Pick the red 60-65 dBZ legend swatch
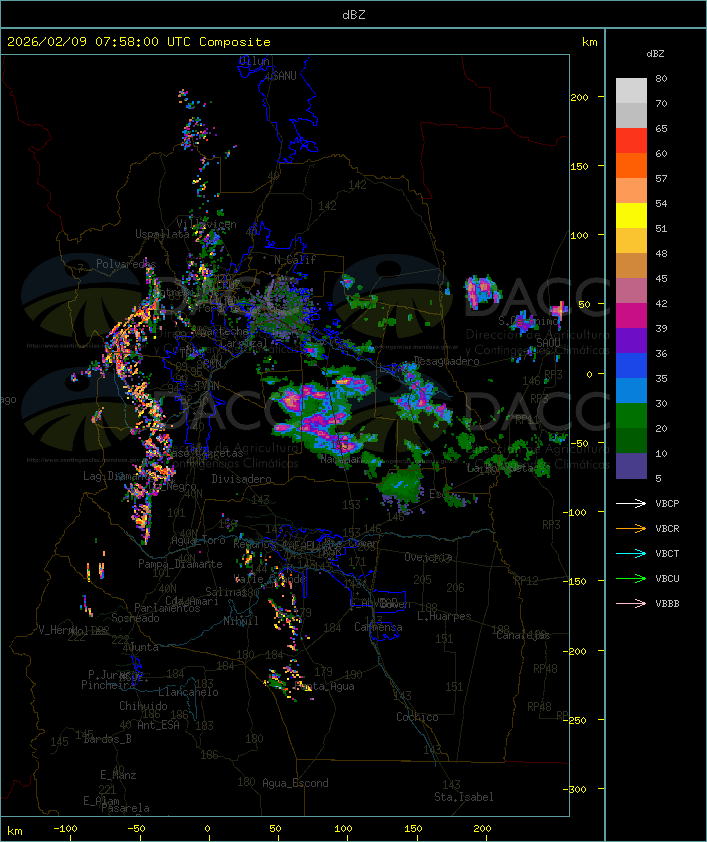The height and width of the screenshot is (842, 707). pos(631,141)
